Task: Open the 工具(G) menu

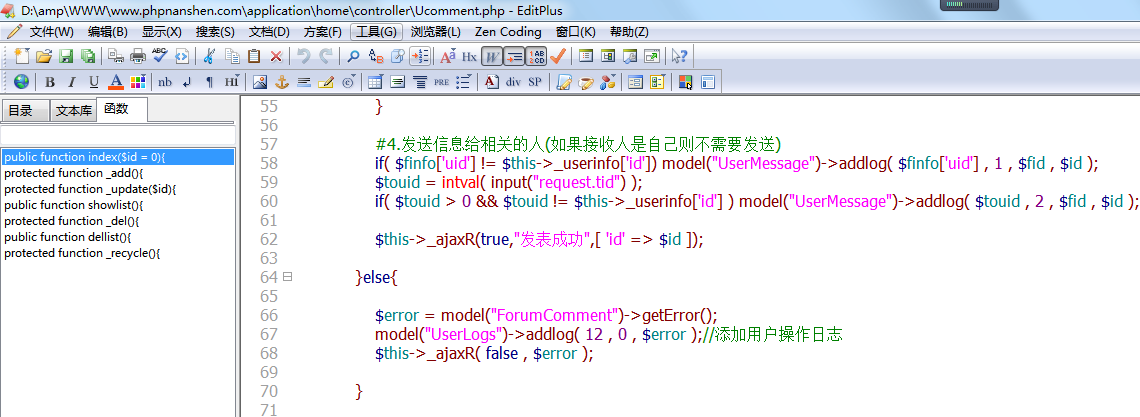Action: tap(377, 32)
